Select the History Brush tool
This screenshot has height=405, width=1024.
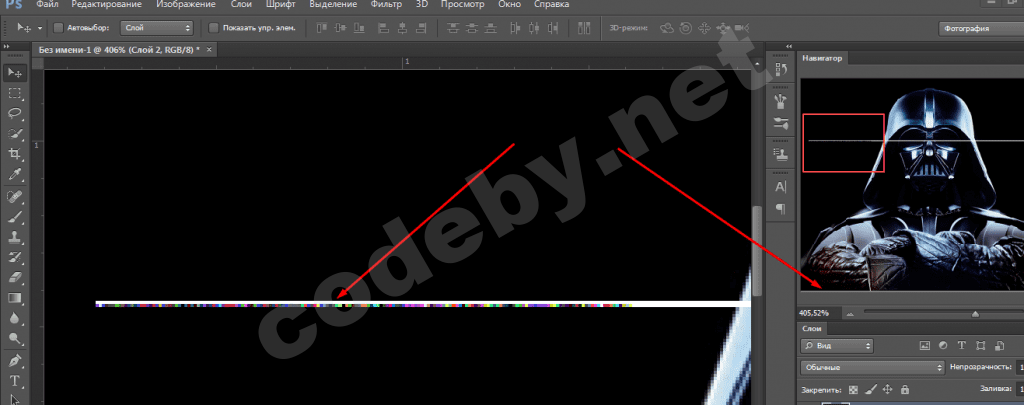coord(14,257)
